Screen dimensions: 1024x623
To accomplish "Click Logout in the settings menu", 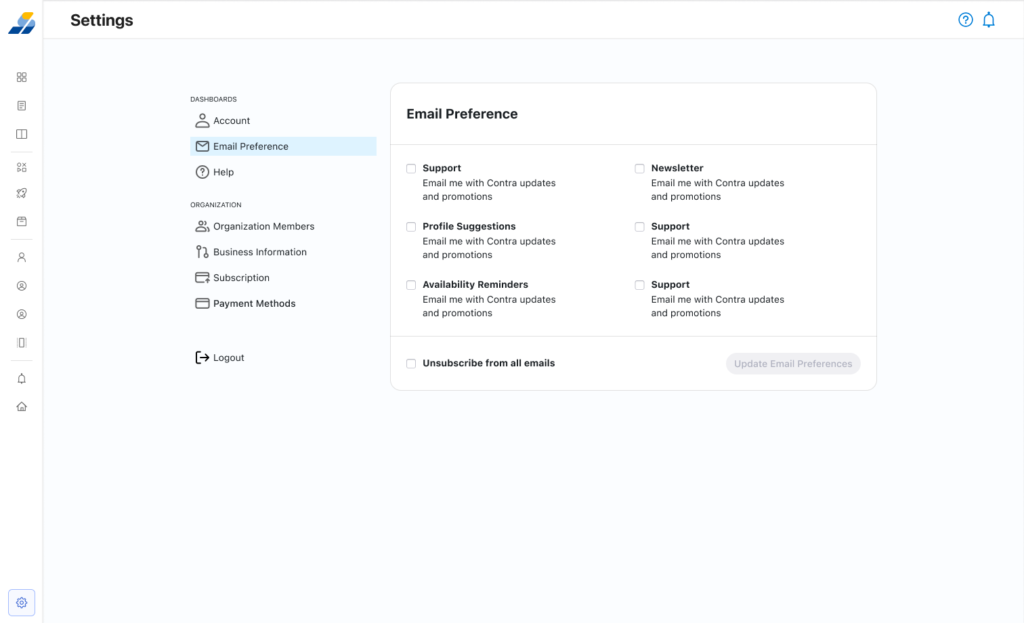I will coord(228,358).
